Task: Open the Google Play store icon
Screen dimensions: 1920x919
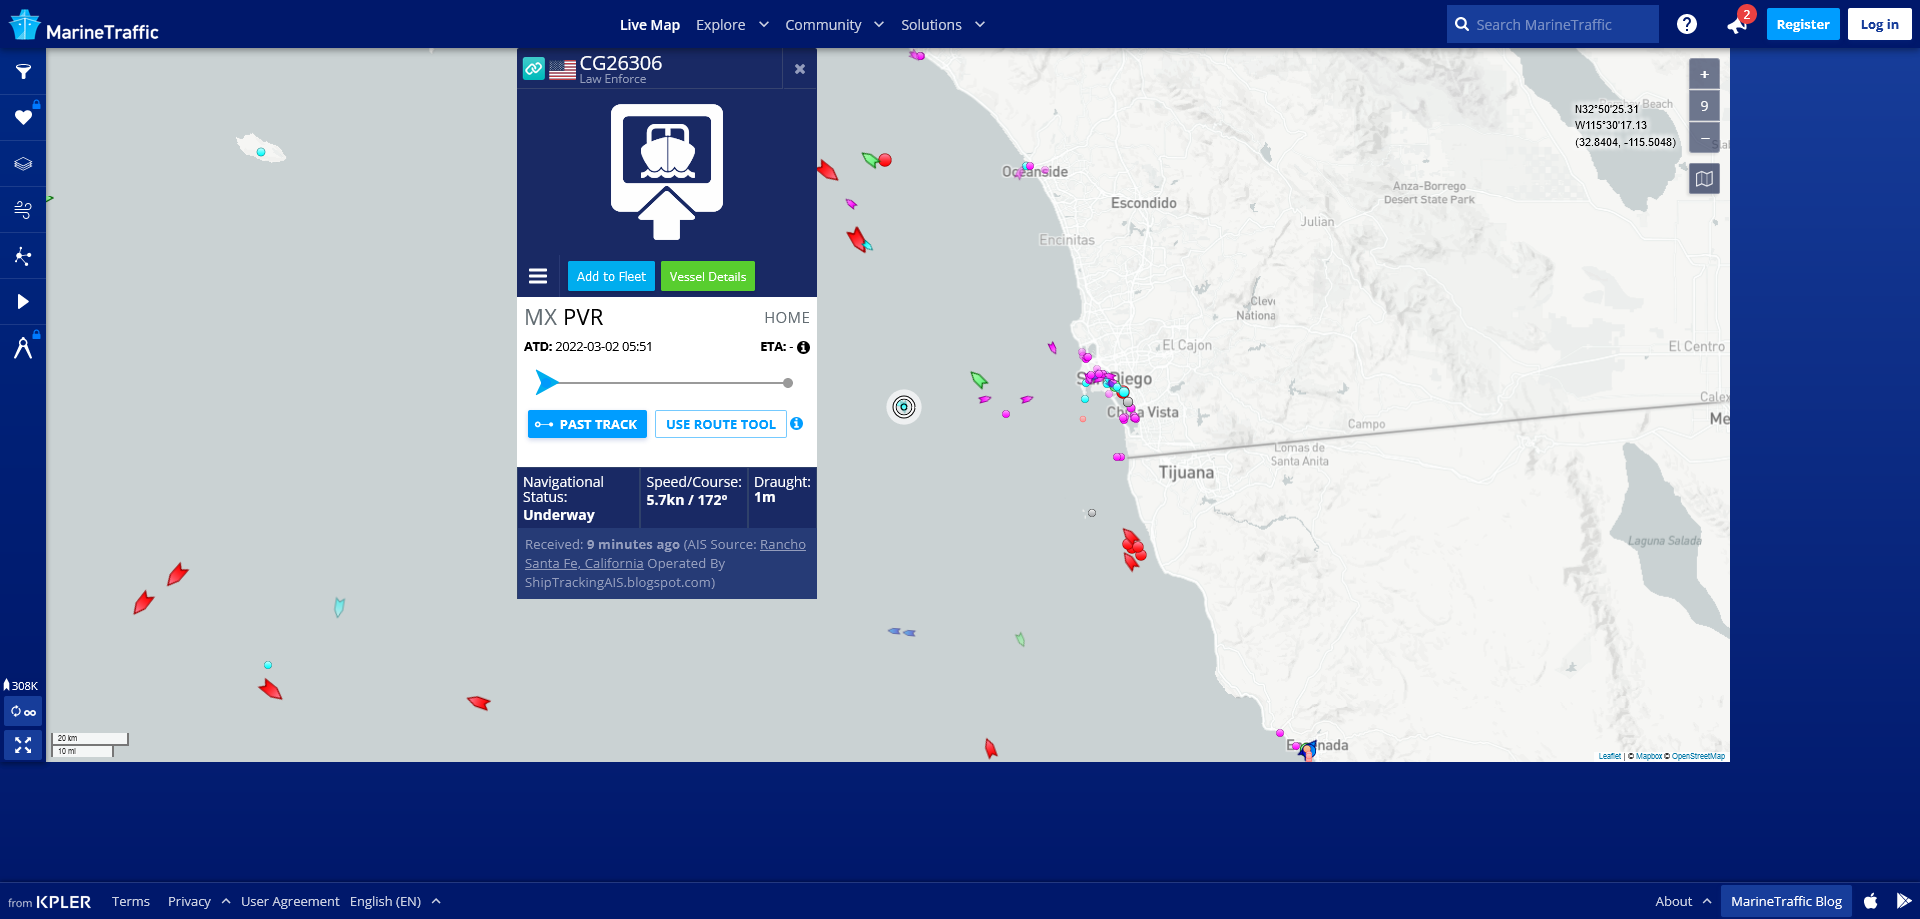Action: point(1903,901)
